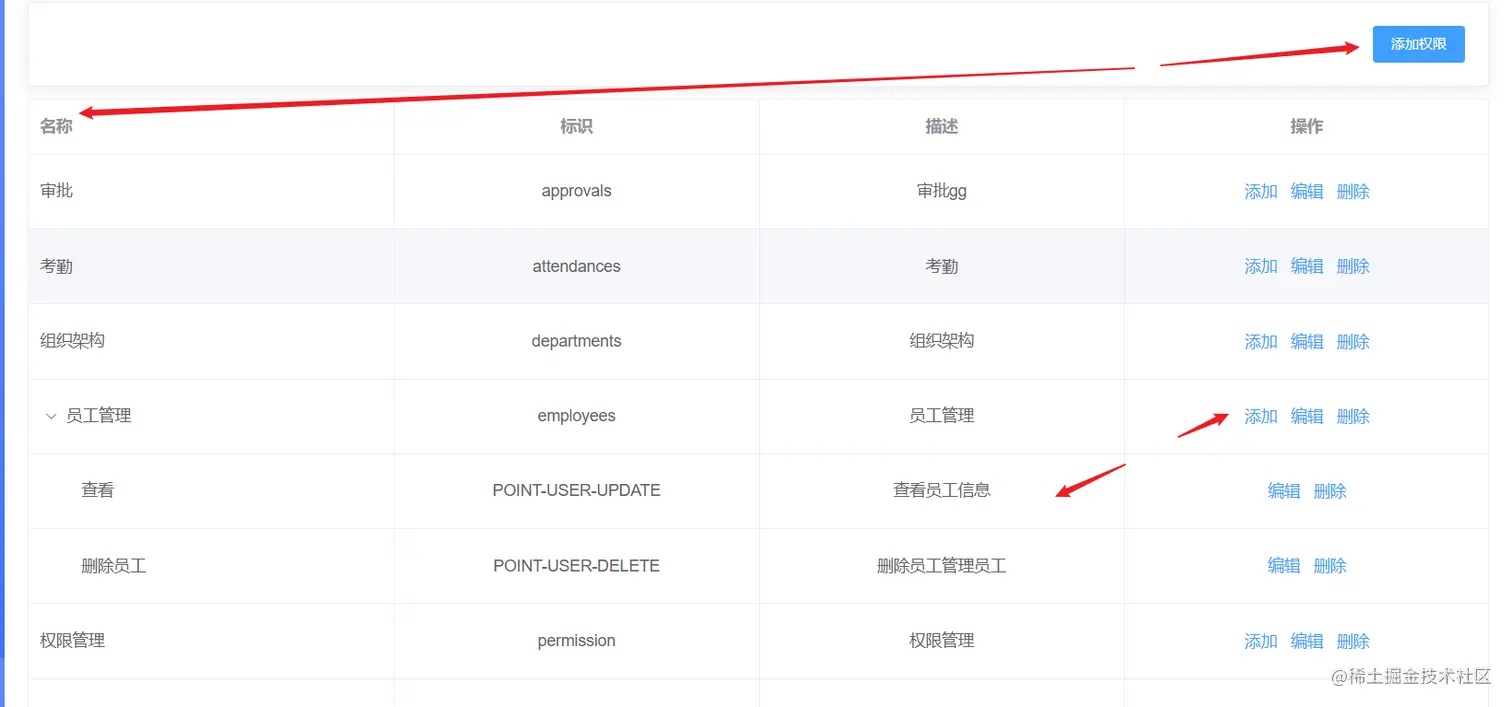This screenshot has width=1512, height=707.
Task: Click the permission identifier cell
Action: click(x=576, y=641)
